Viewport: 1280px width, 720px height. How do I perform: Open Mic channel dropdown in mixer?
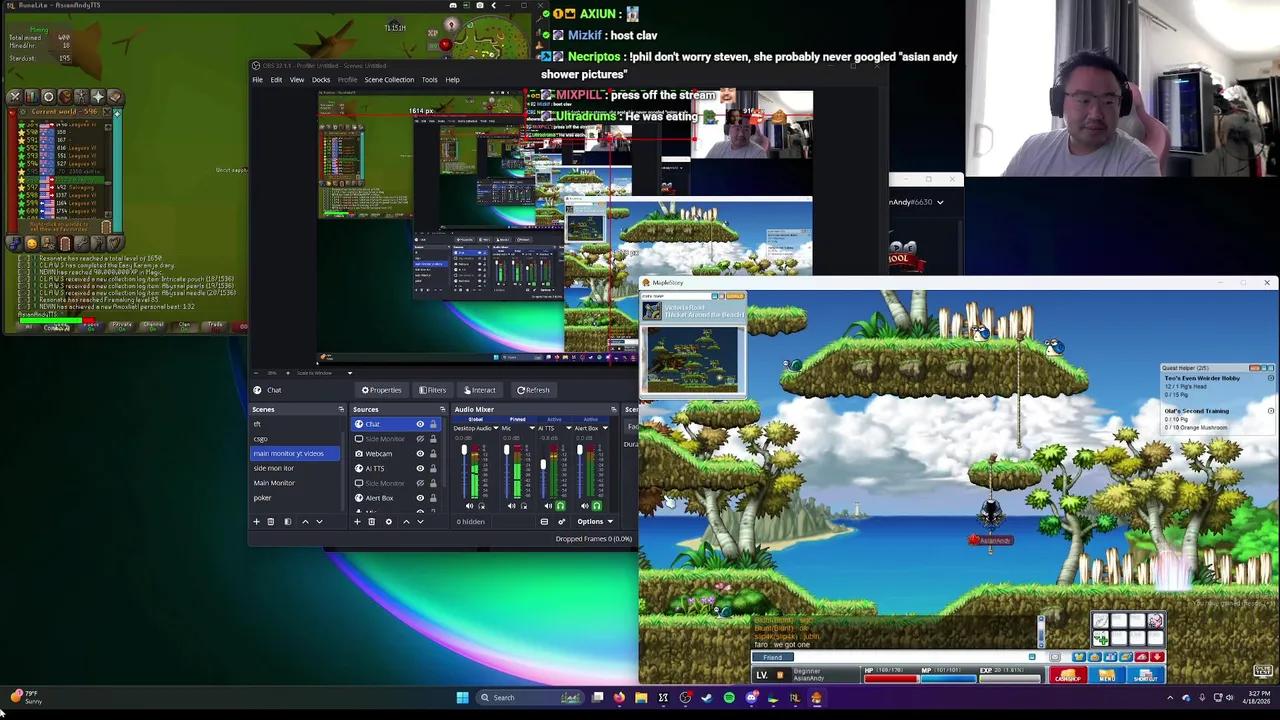coord(532,428)
